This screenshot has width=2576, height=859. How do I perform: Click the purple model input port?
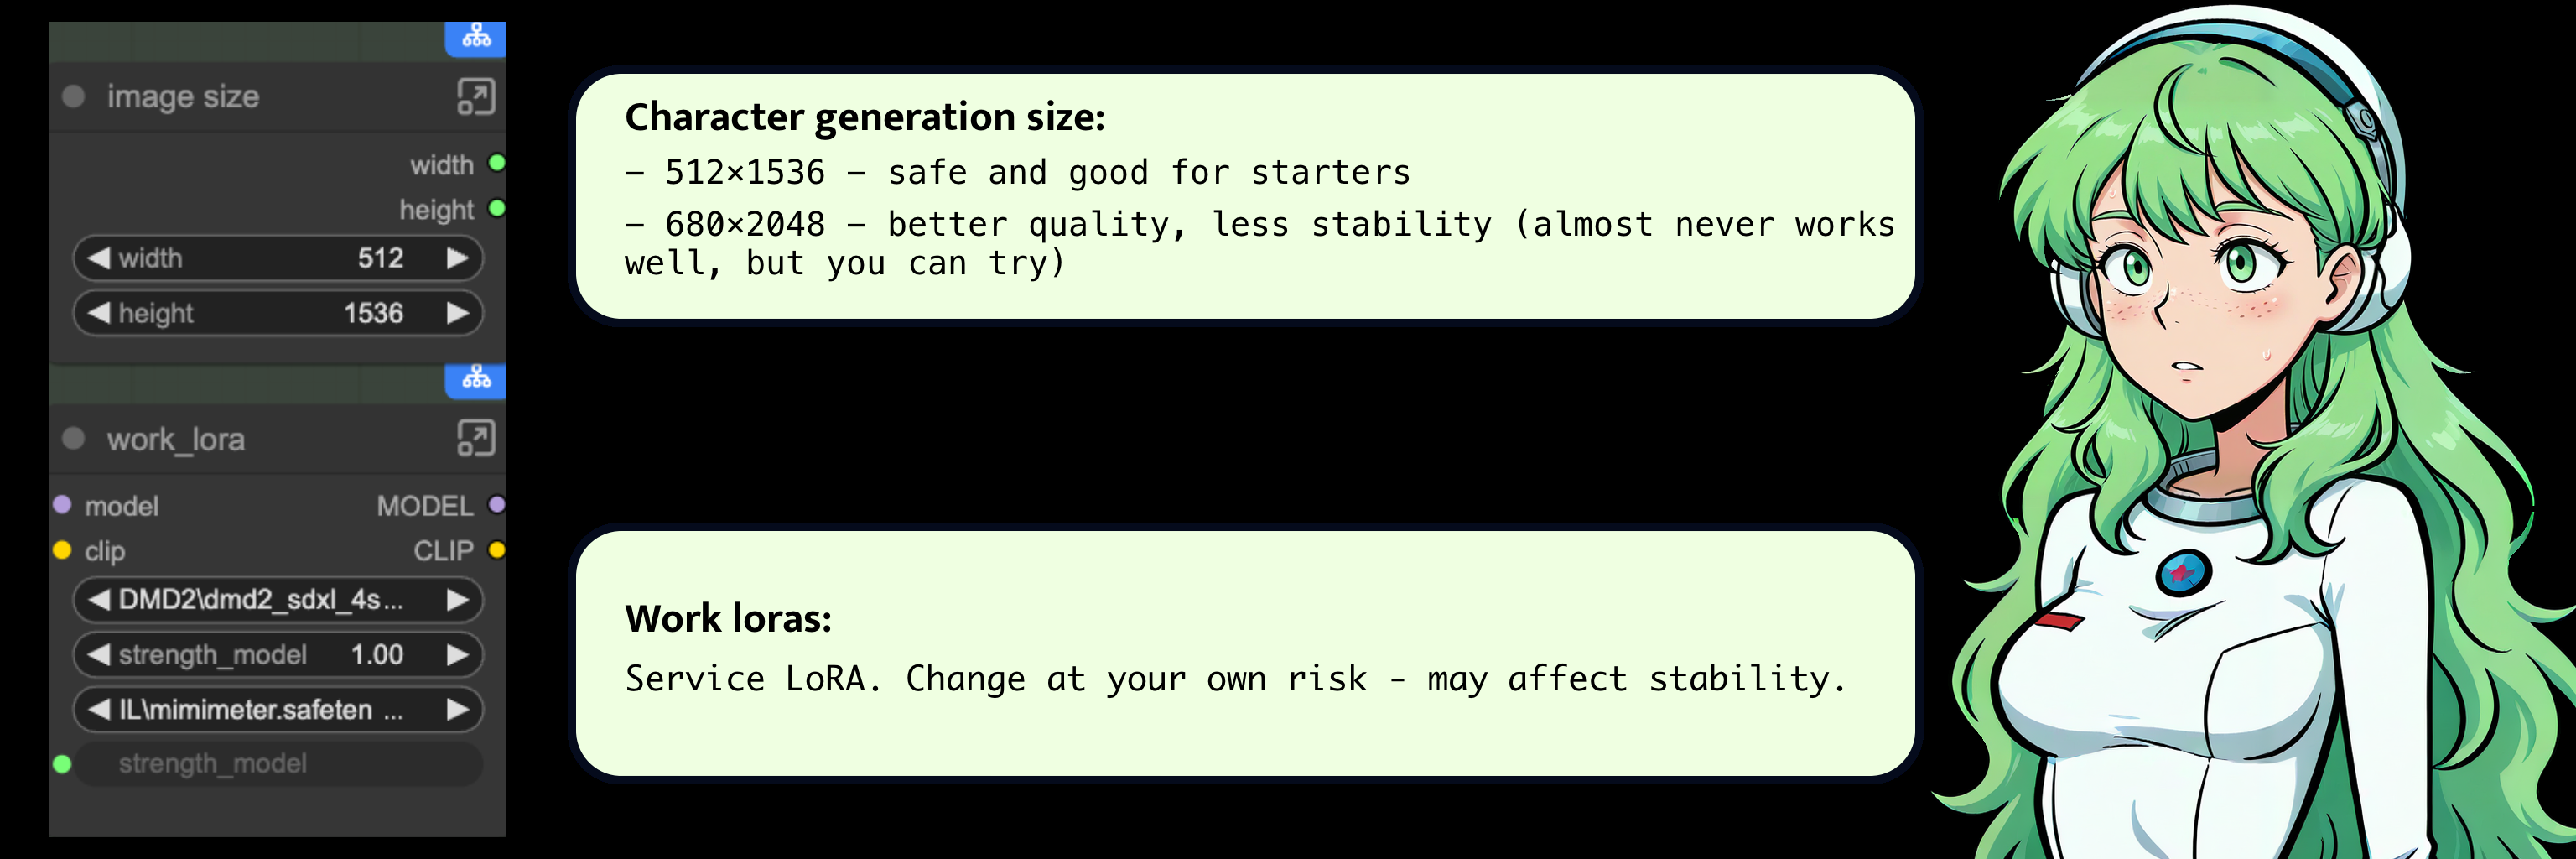pyautogui.click(x=62, y=505)
